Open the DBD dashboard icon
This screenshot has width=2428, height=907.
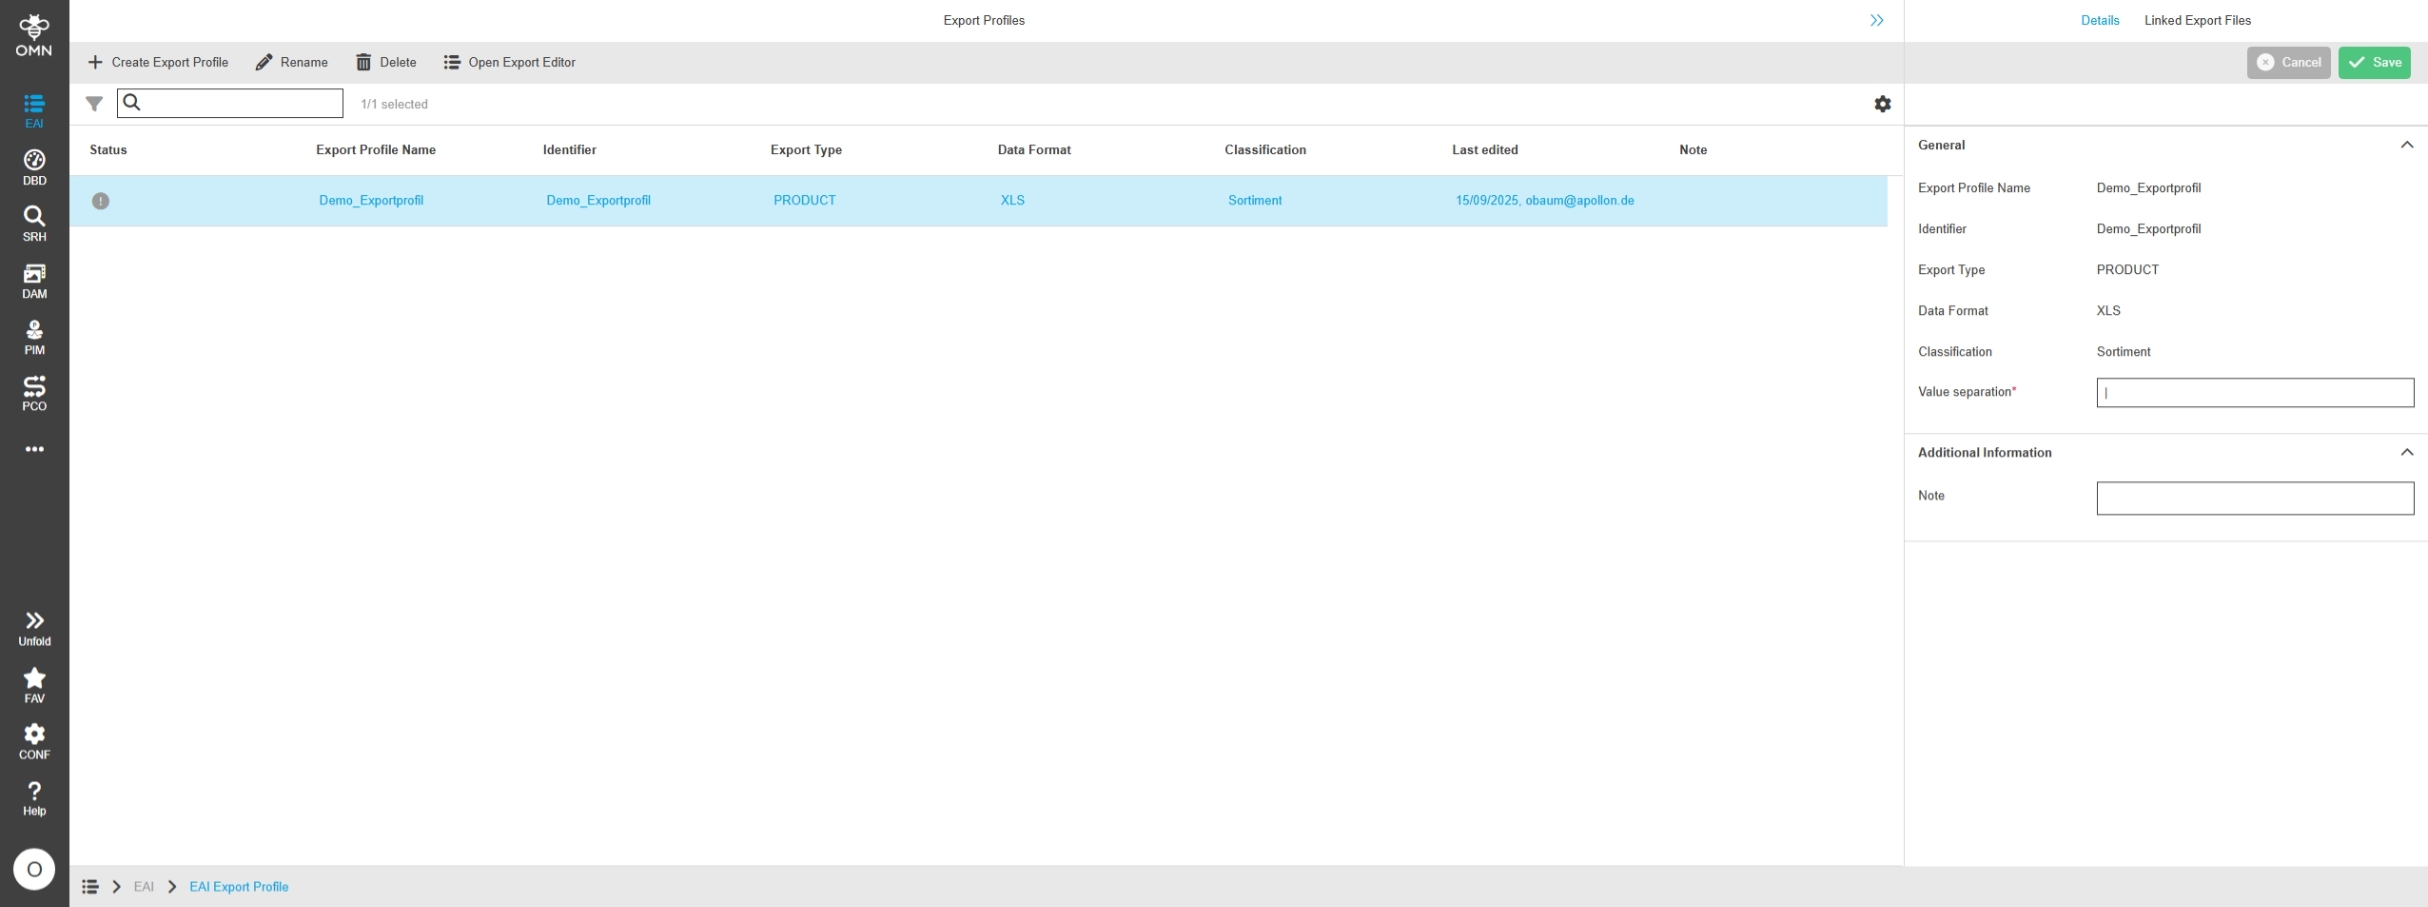click(x=34, y=167)
